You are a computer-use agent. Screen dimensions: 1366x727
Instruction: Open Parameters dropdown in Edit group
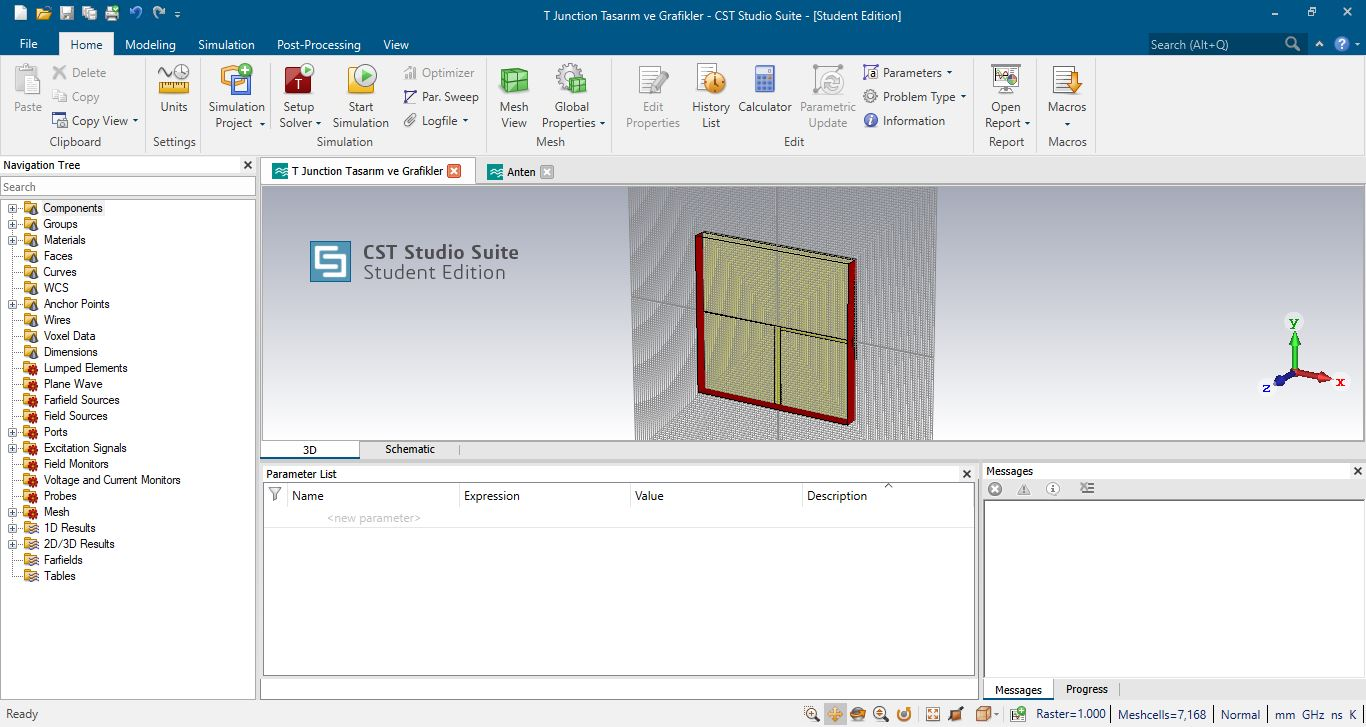[908, 73]
